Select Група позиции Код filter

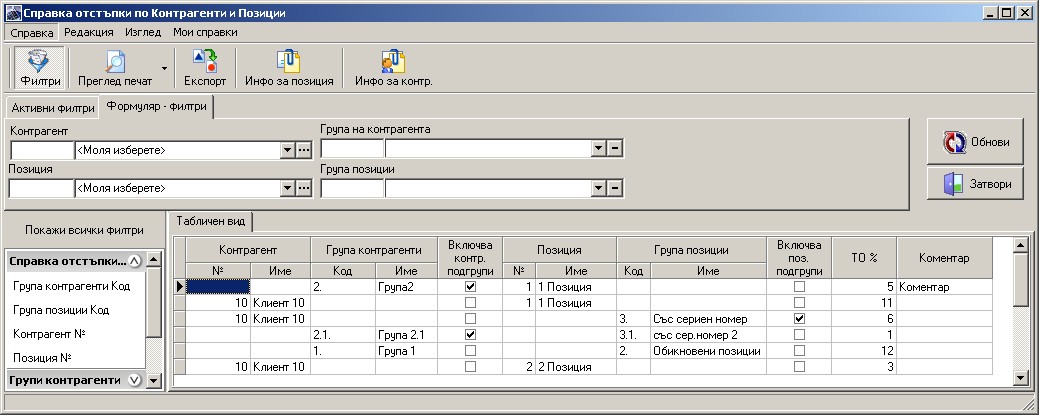(61, 310)
